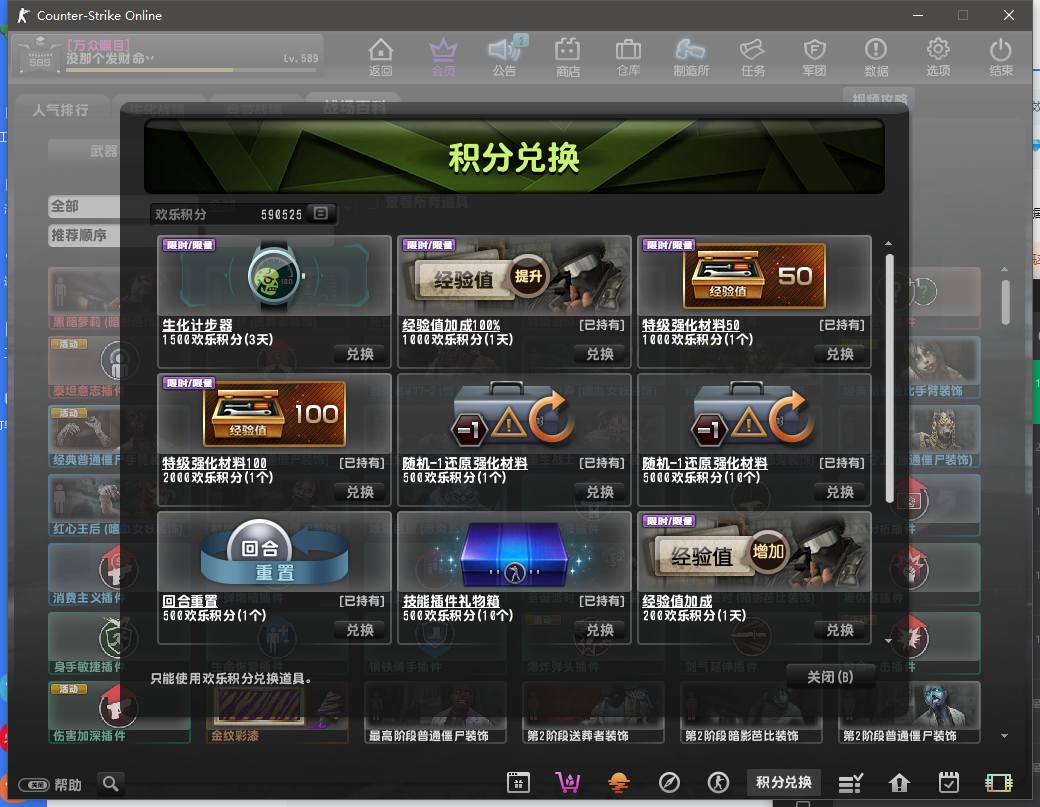The image size is (1040, 807).
Task: Open the 商店 shop icon
Action: pos(567,56)
